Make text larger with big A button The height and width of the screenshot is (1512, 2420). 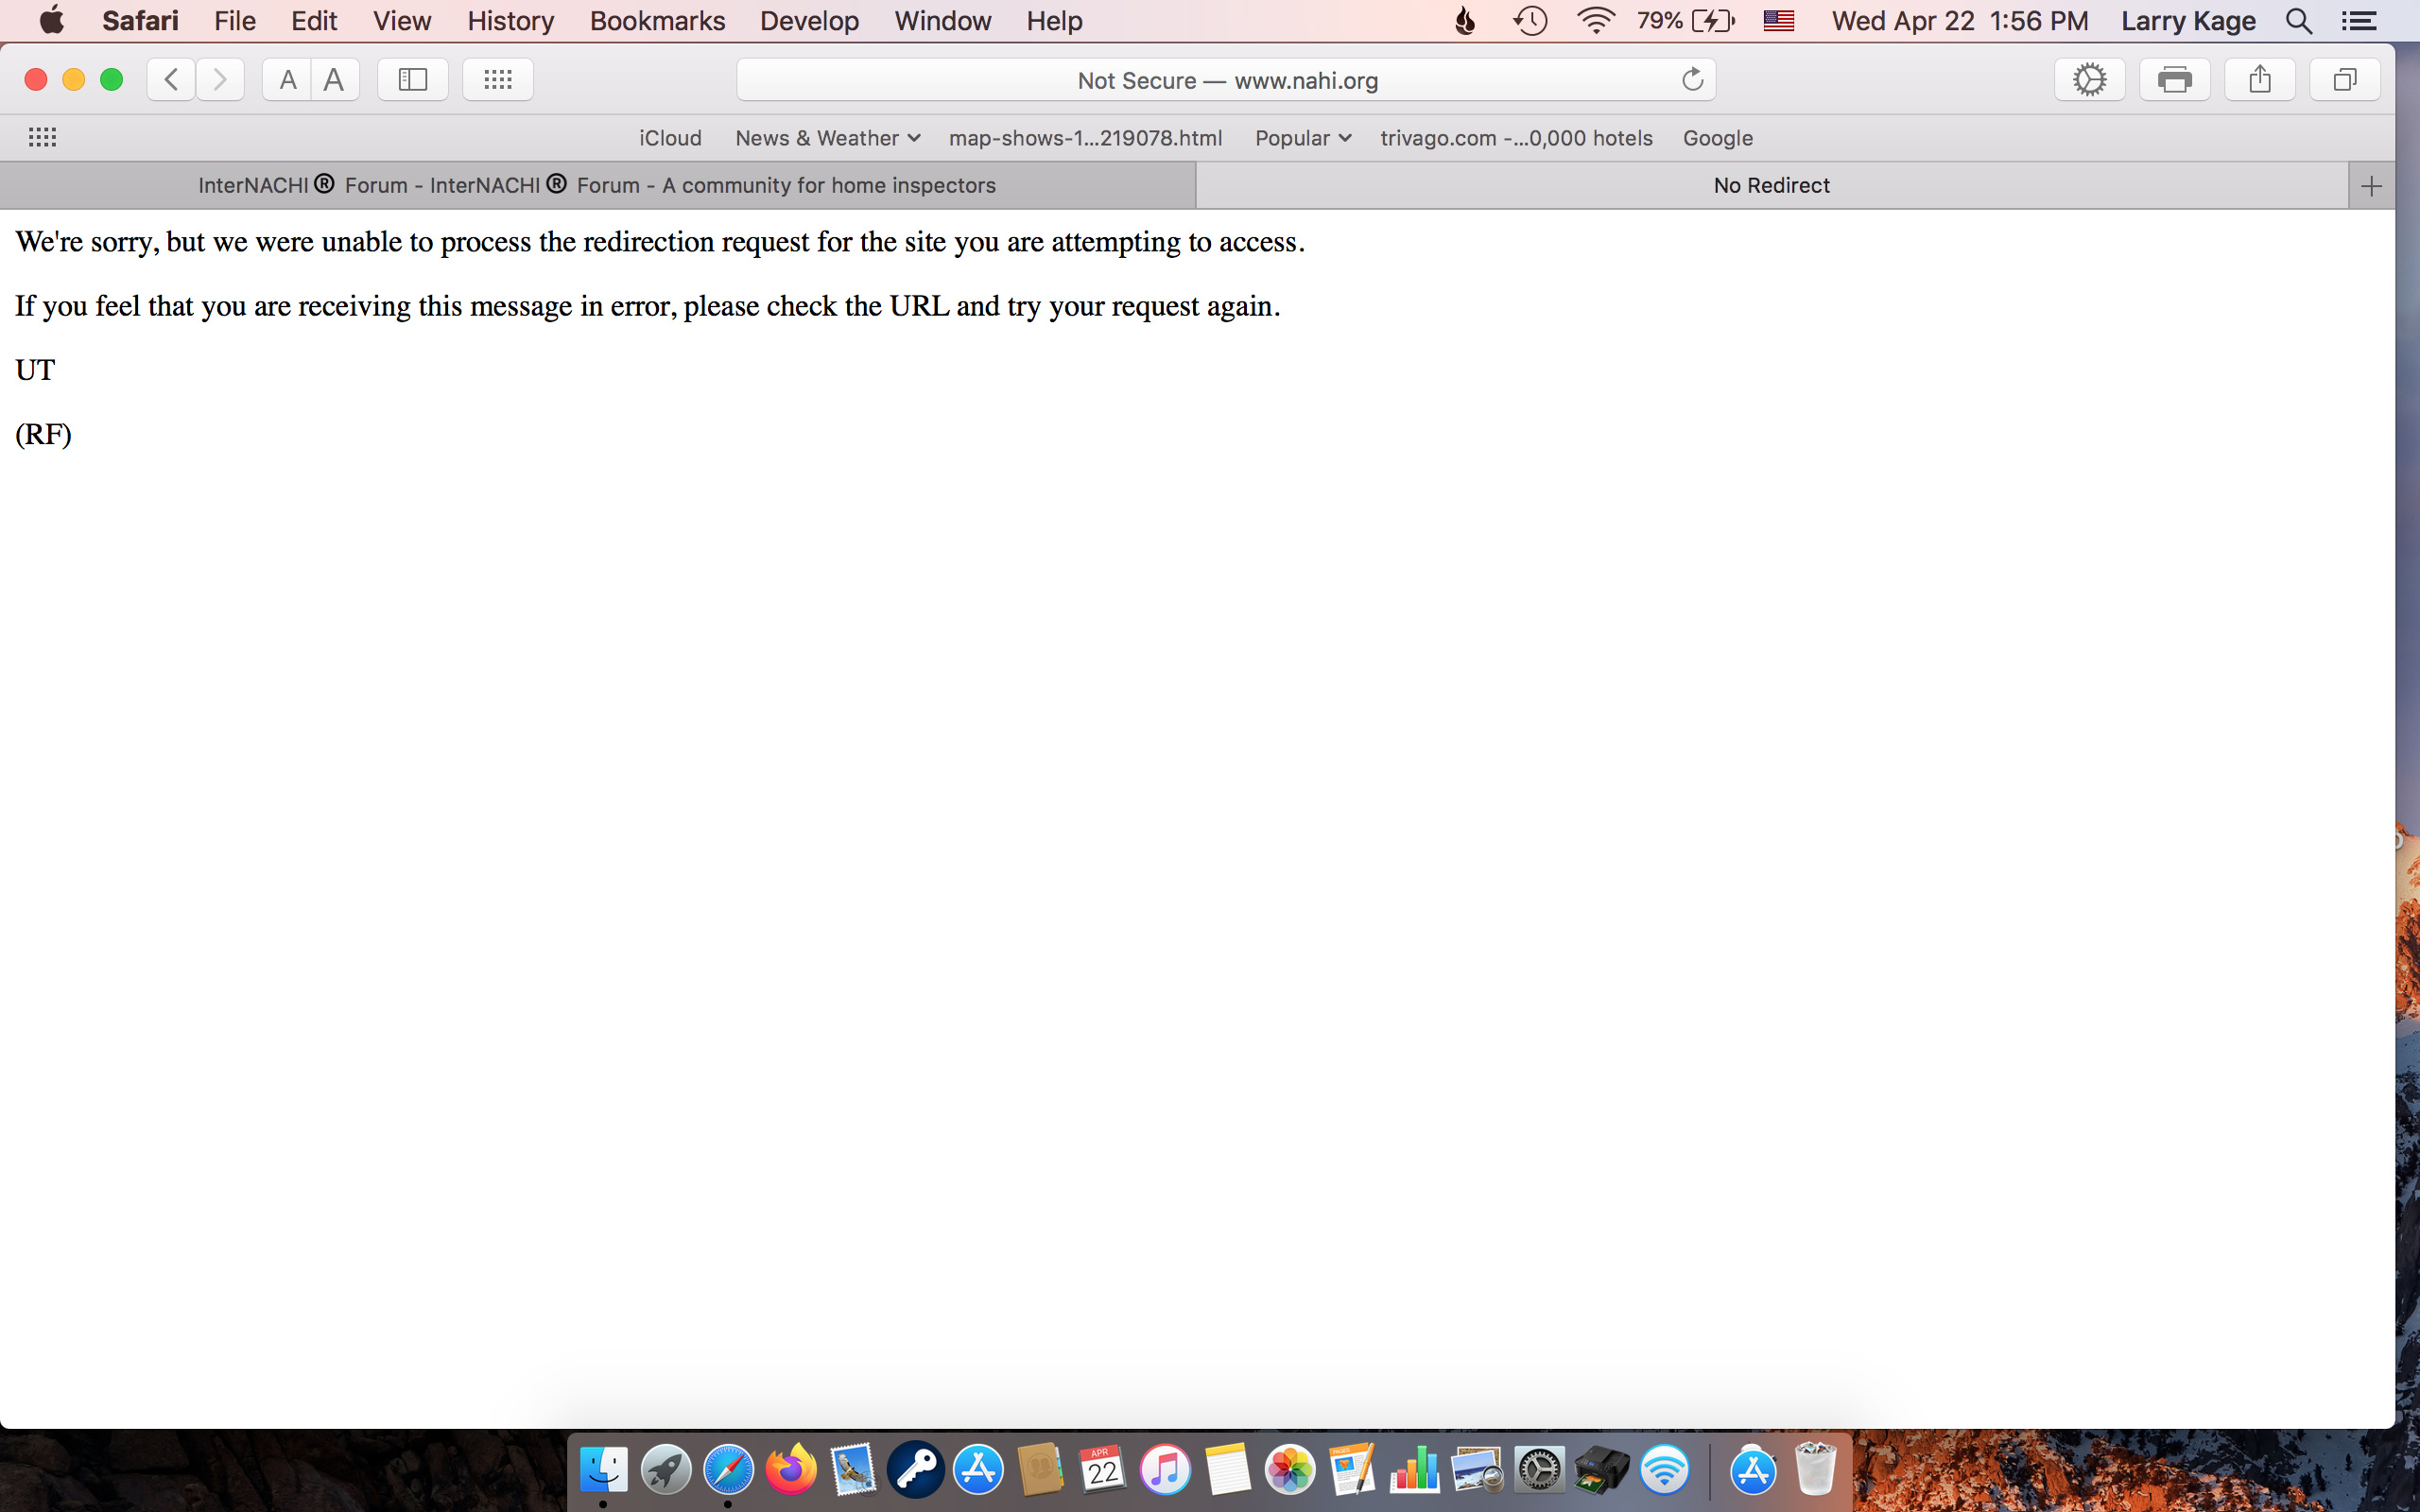click(x=334, y=80)
